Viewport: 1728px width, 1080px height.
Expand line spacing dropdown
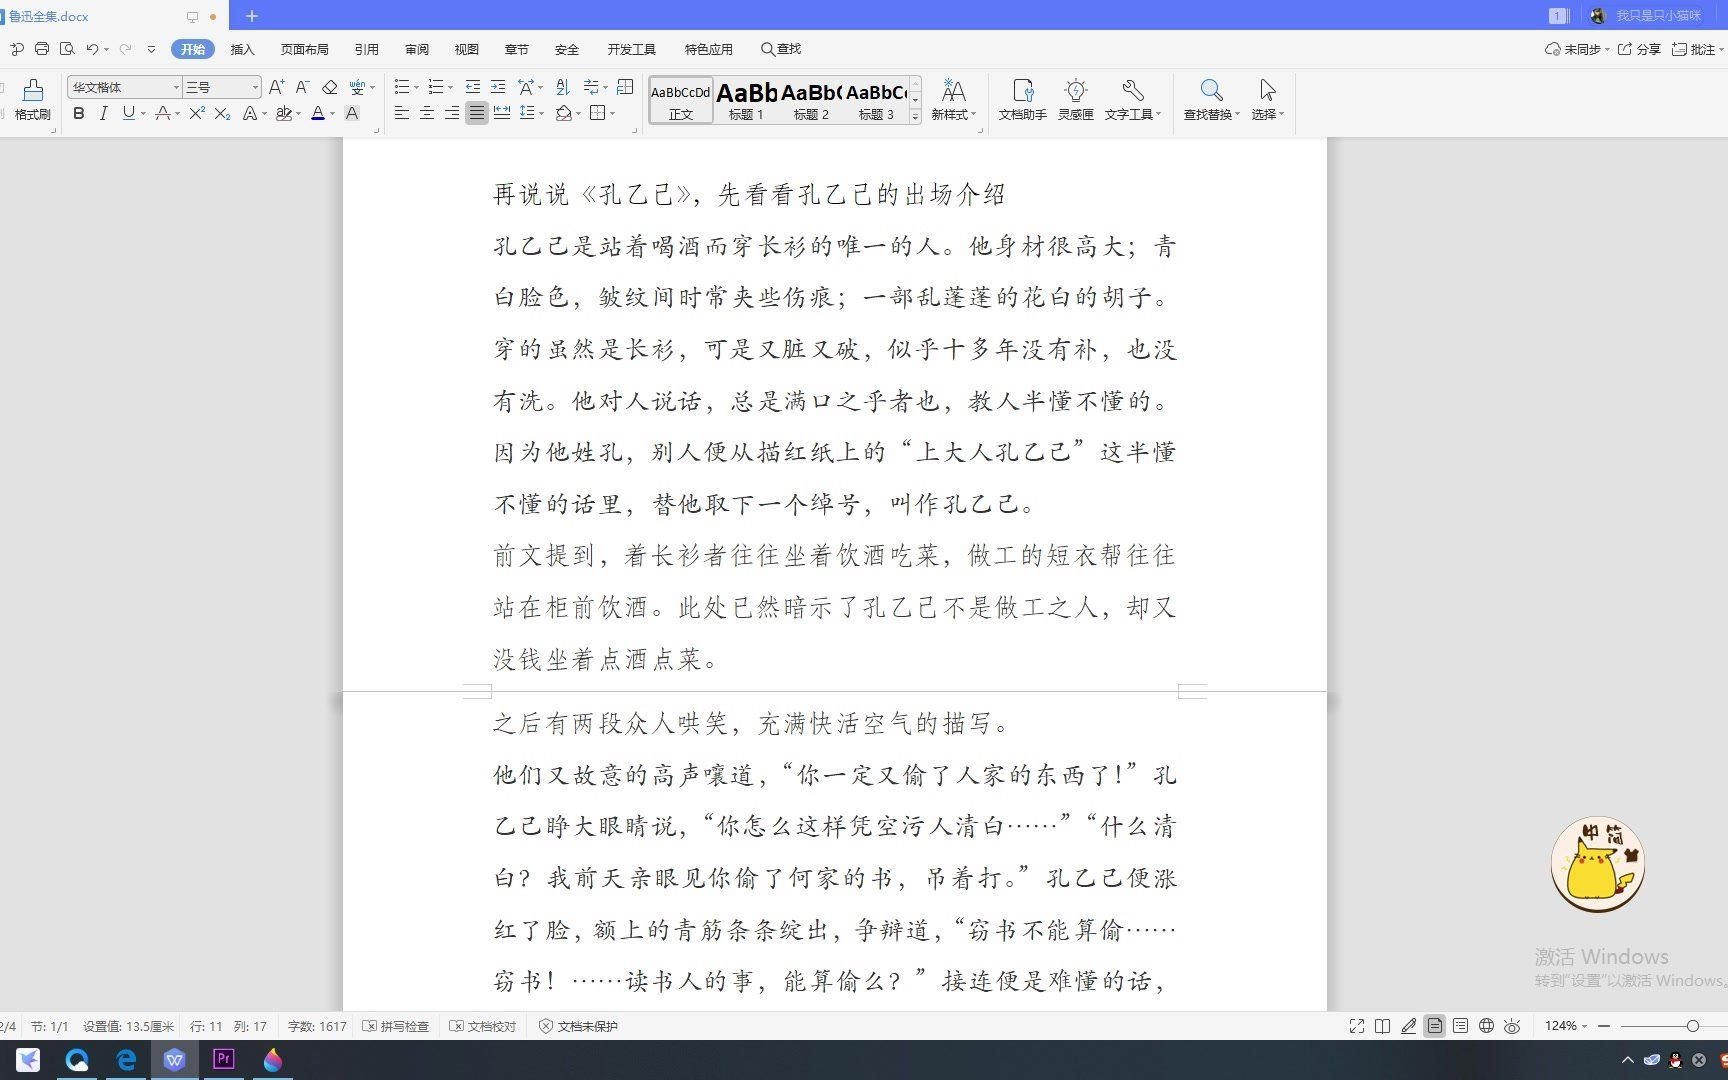click(x=541, y=114)
